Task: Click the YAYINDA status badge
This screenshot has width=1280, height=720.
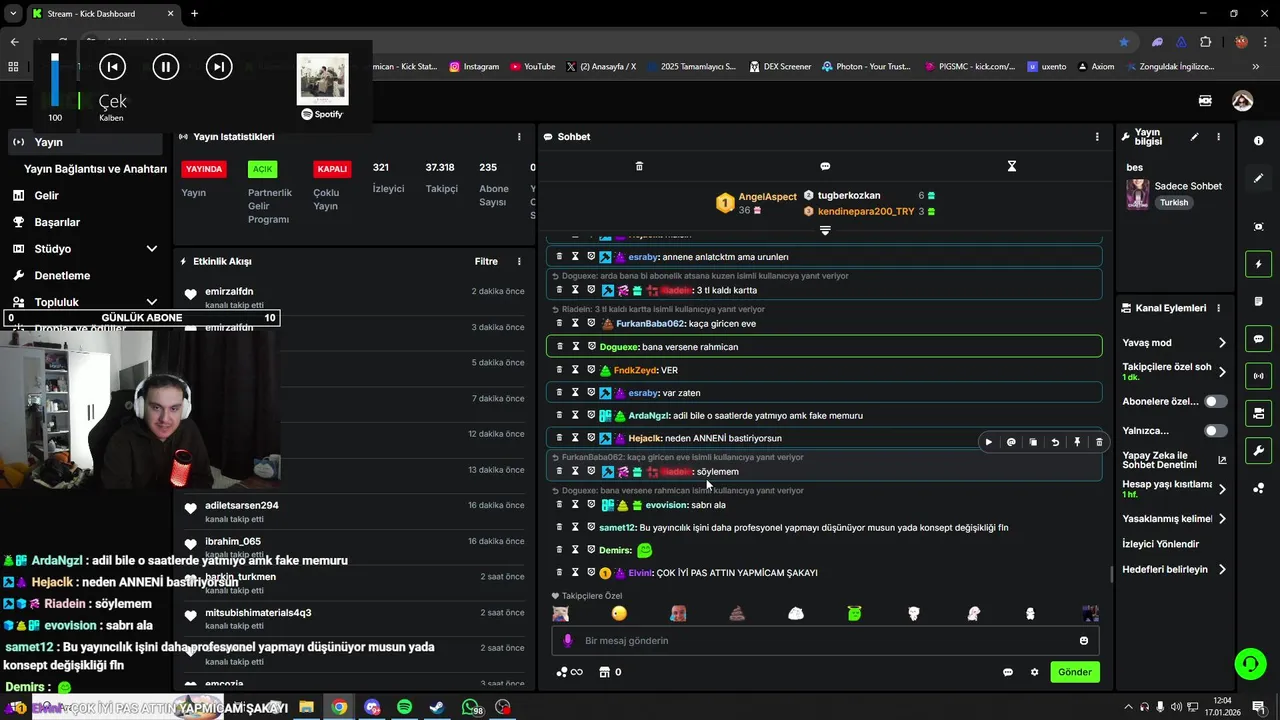Action: [203, 169]
